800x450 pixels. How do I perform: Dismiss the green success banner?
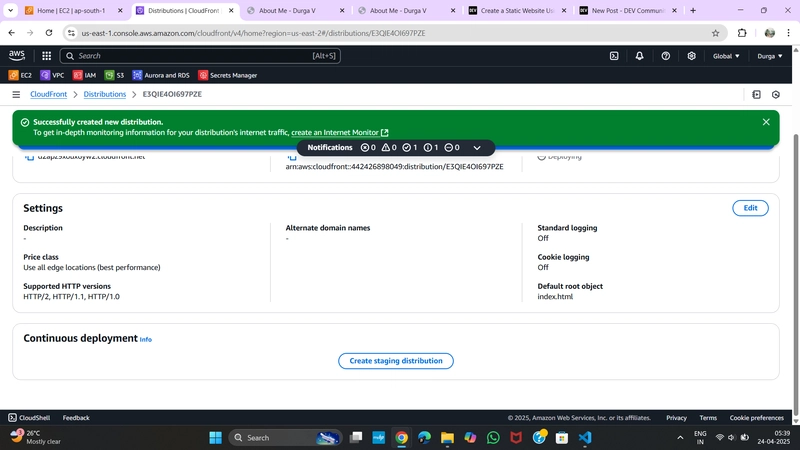(x=766, y=122)
